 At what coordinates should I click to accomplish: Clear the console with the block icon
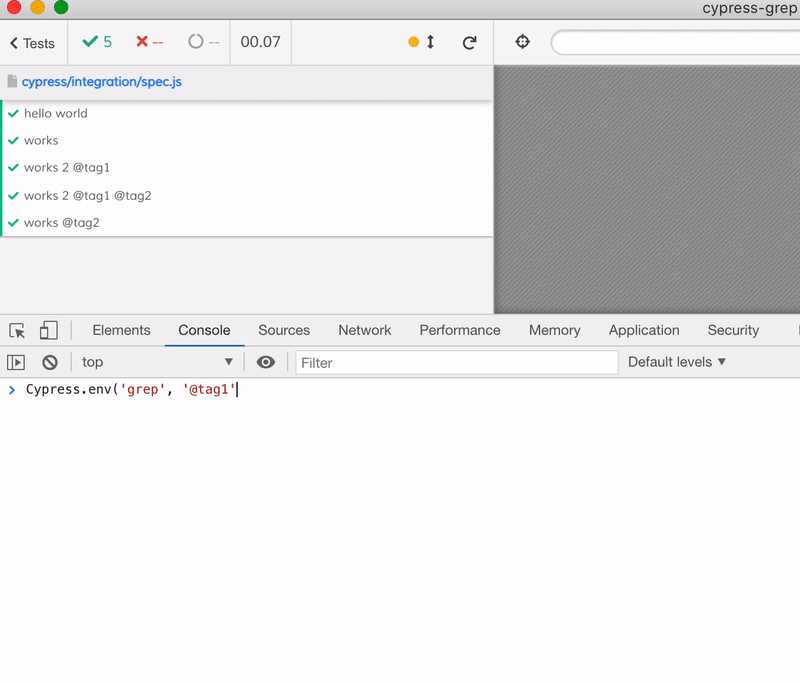(50, 362)
